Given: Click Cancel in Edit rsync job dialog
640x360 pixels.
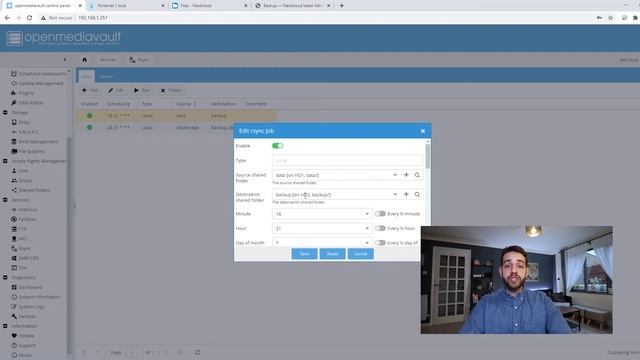Looking at the screenshot, I should click(360, 254).
